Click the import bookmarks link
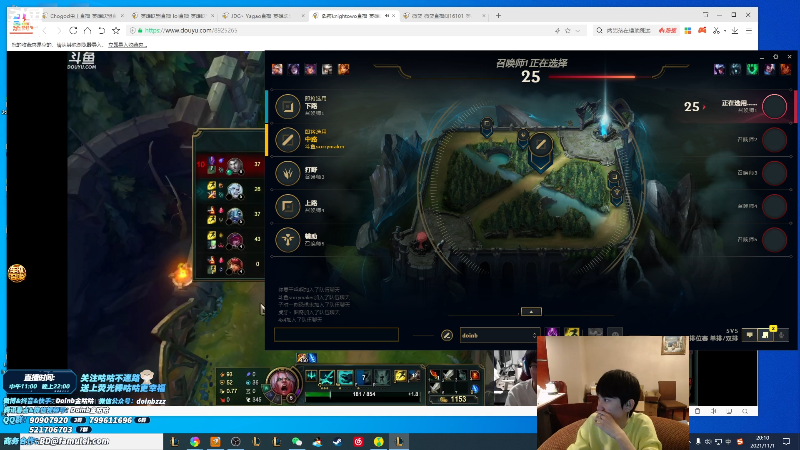This screenshot has width=800, height=450. point(127,45)
